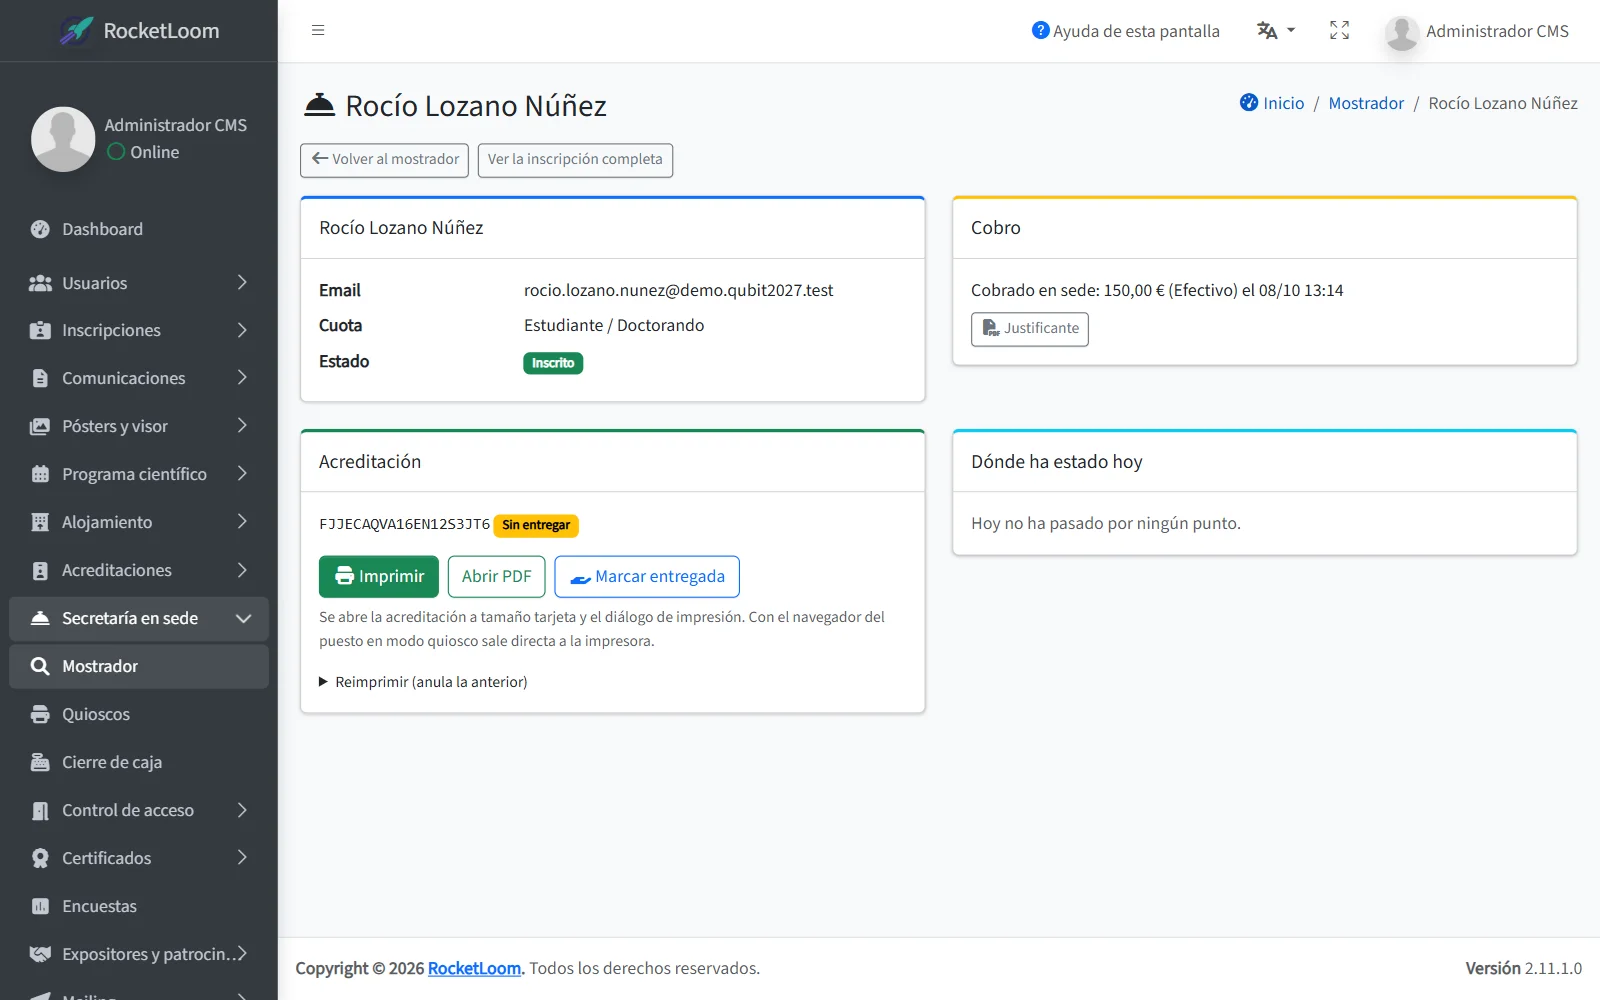Open Expositores y patrocinadores menu item
Image resolution: width=1600 pixels, height=1000 pixels.
point(139,954)
